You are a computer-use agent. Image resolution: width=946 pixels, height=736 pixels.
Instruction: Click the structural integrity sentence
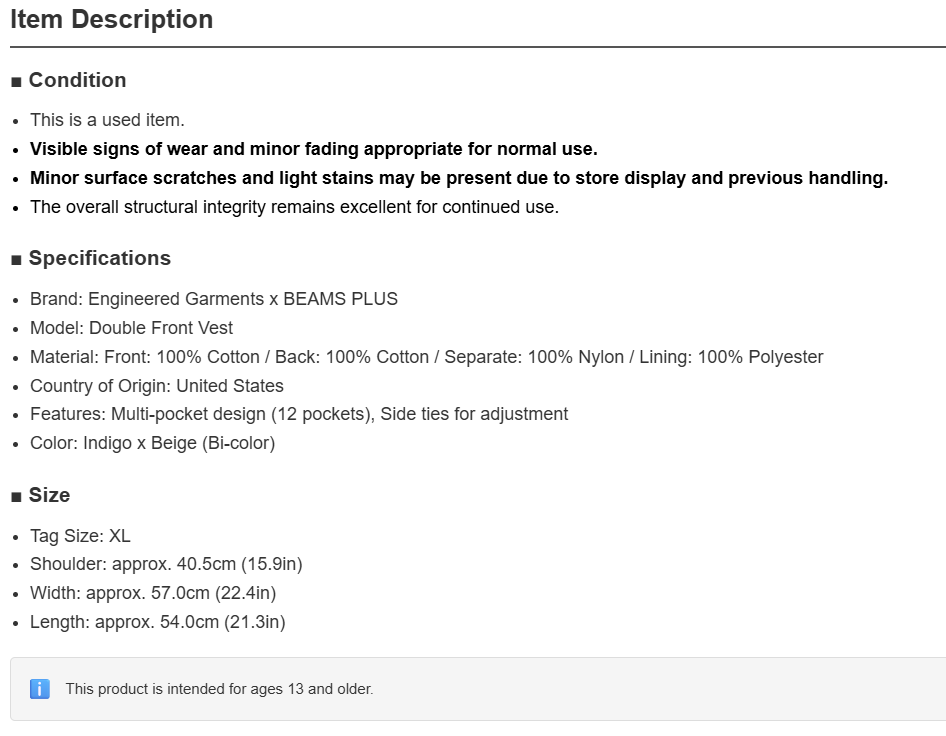[294, 207]
